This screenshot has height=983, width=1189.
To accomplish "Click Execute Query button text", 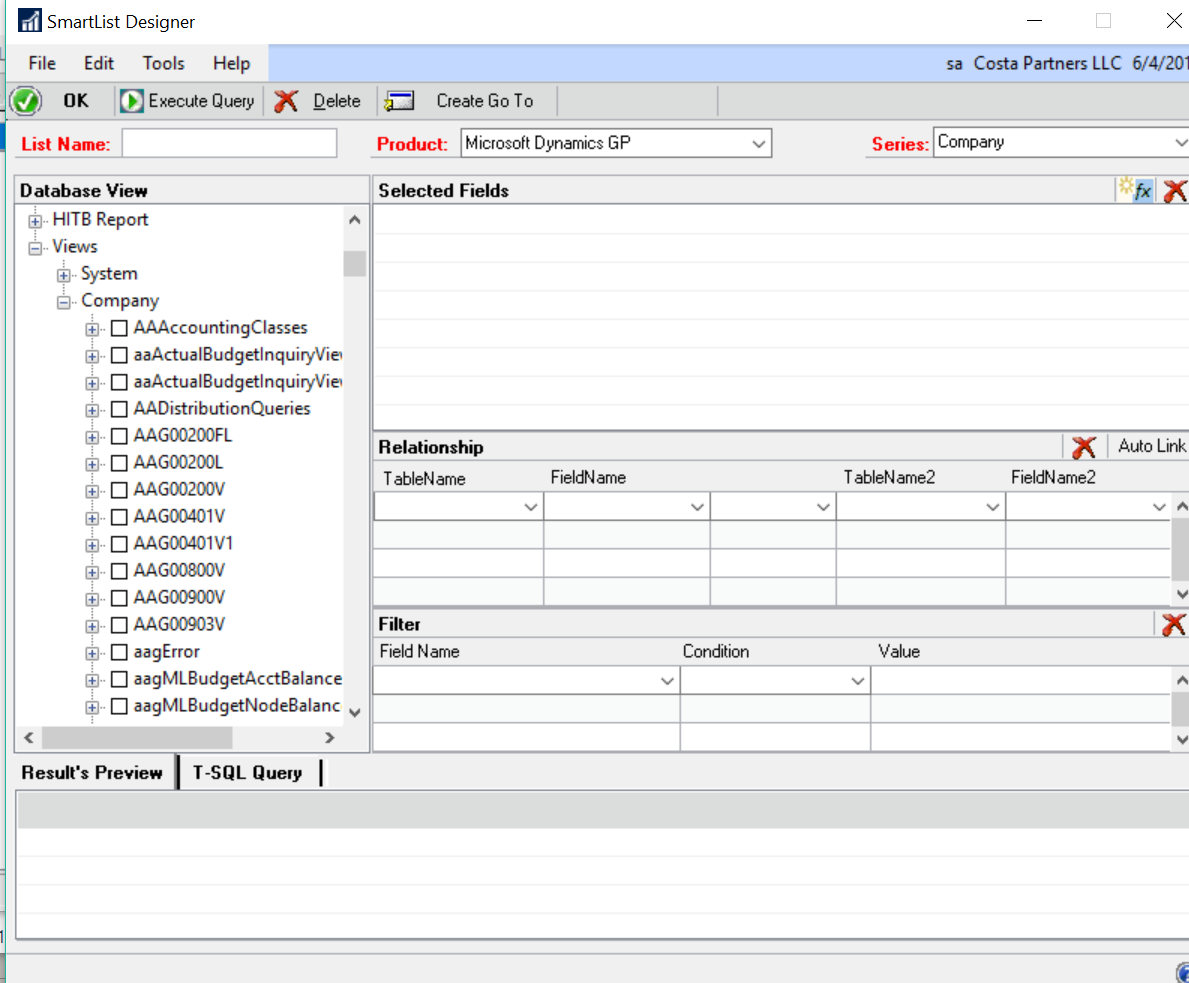I will click(201, 101).
